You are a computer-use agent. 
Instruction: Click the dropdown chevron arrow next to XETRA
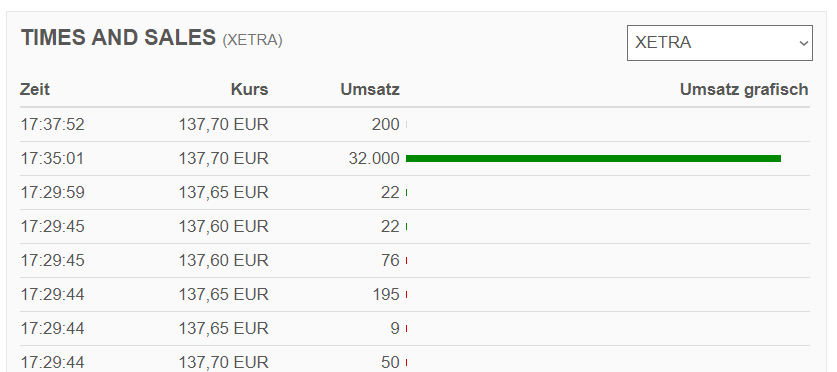pos(804,43)
